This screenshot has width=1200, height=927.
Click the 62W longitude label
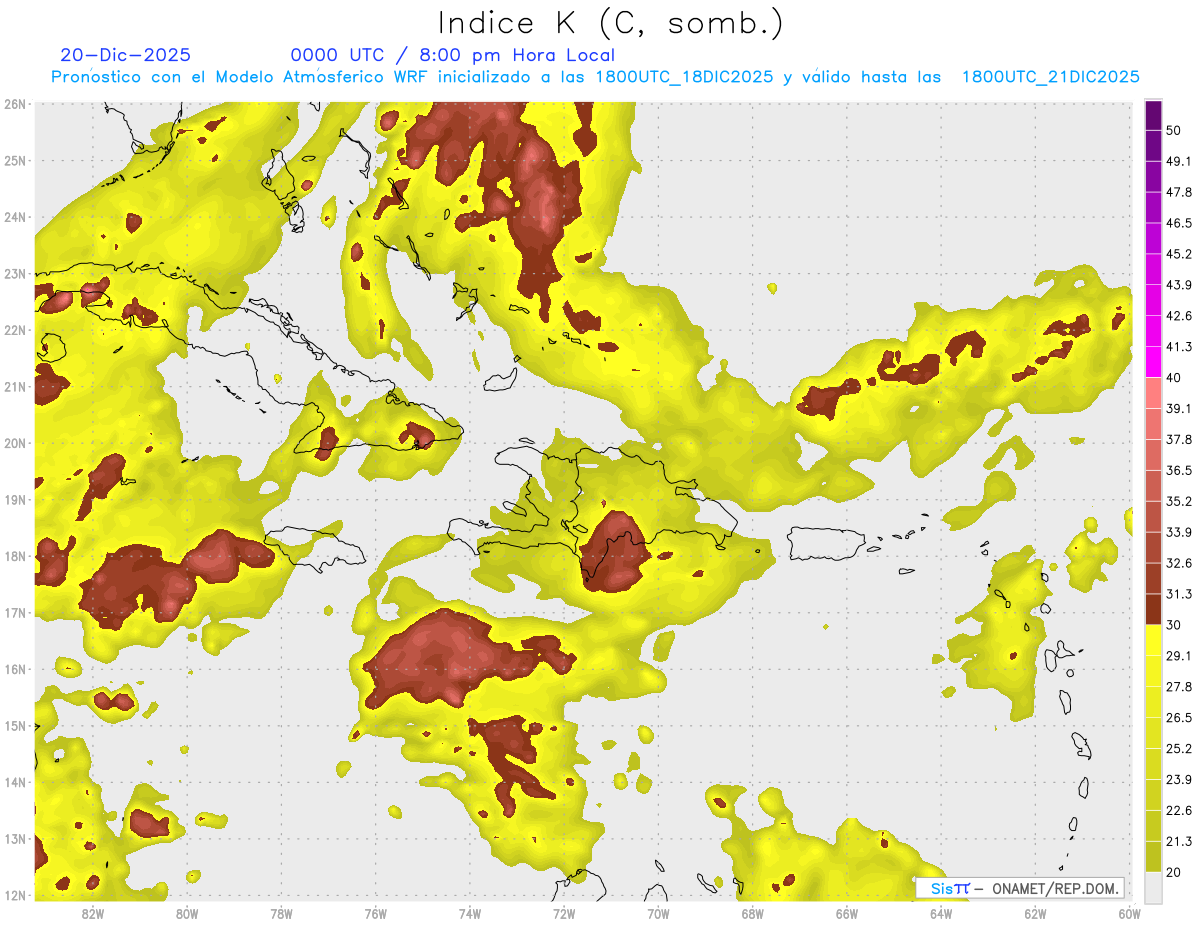pyautogui.click(x=1035, y=913)
